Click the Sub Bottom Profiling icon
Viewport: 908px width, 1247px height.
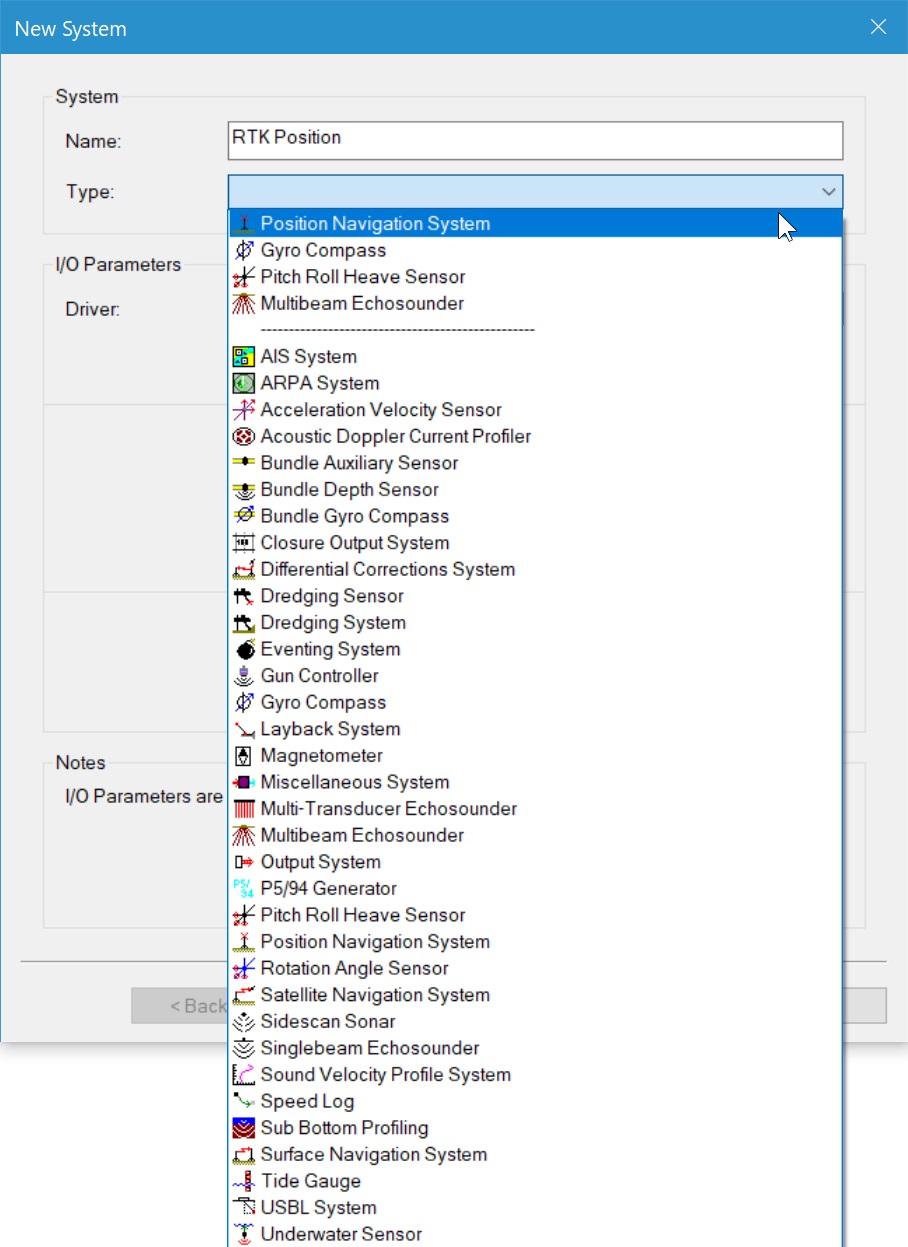(x=243, y=1128)
